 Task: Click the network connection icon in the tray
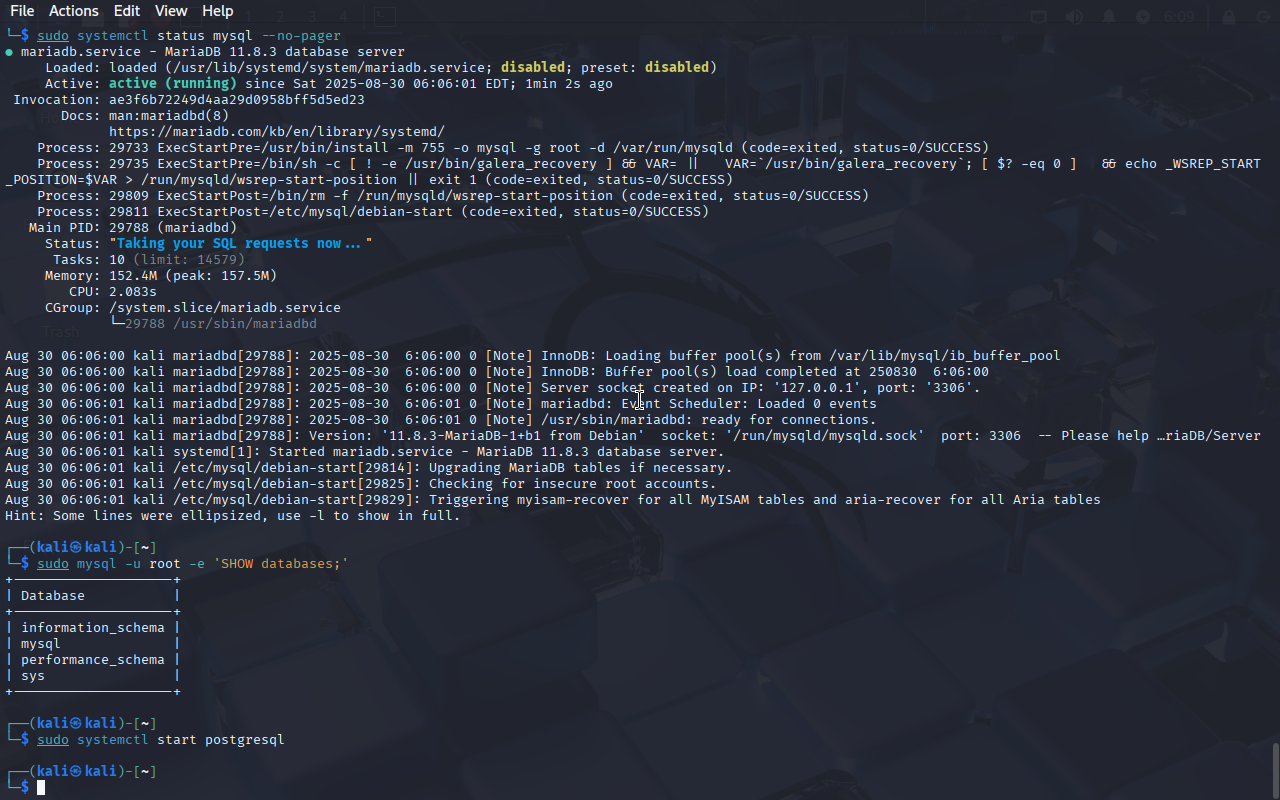(1039, 17)
